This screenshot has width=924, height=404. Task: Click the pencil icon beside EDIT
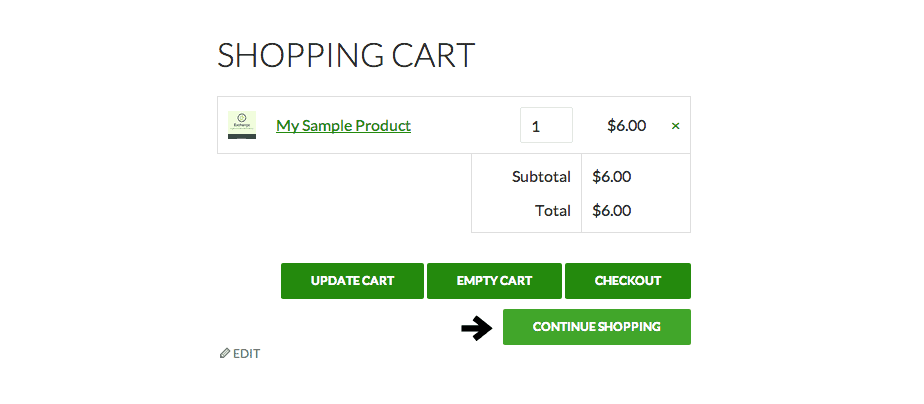(x=225, y=353)
